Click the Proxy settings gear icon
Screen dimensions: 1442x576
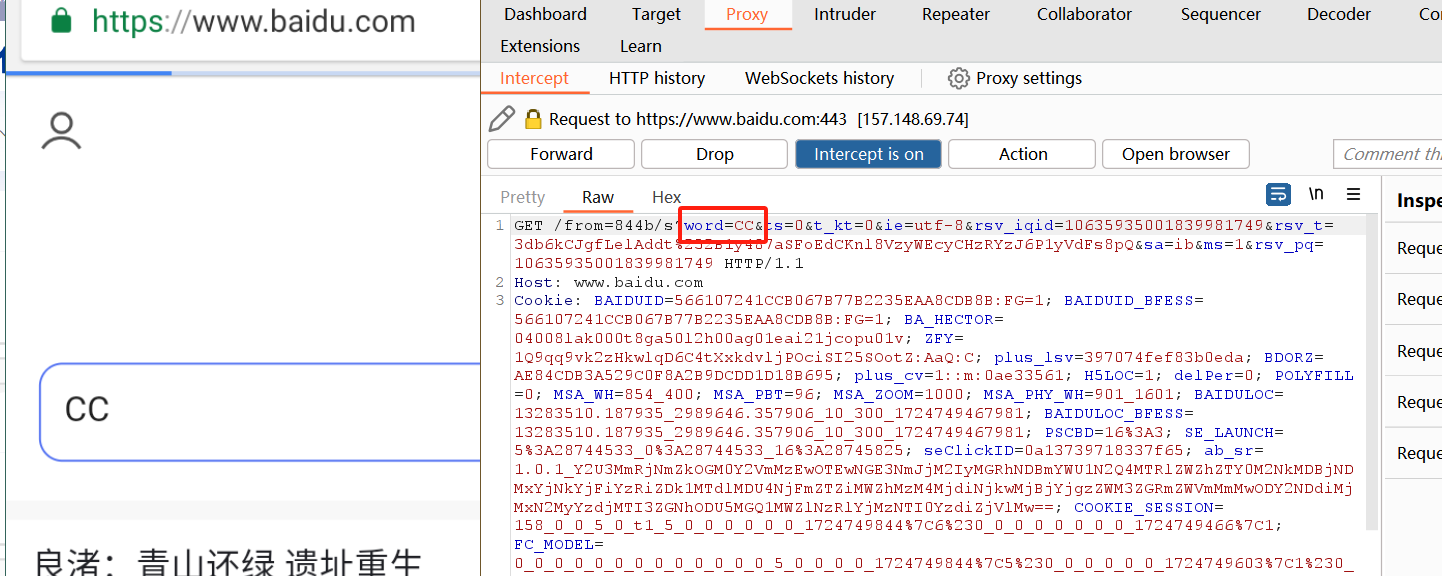[959, 78]
